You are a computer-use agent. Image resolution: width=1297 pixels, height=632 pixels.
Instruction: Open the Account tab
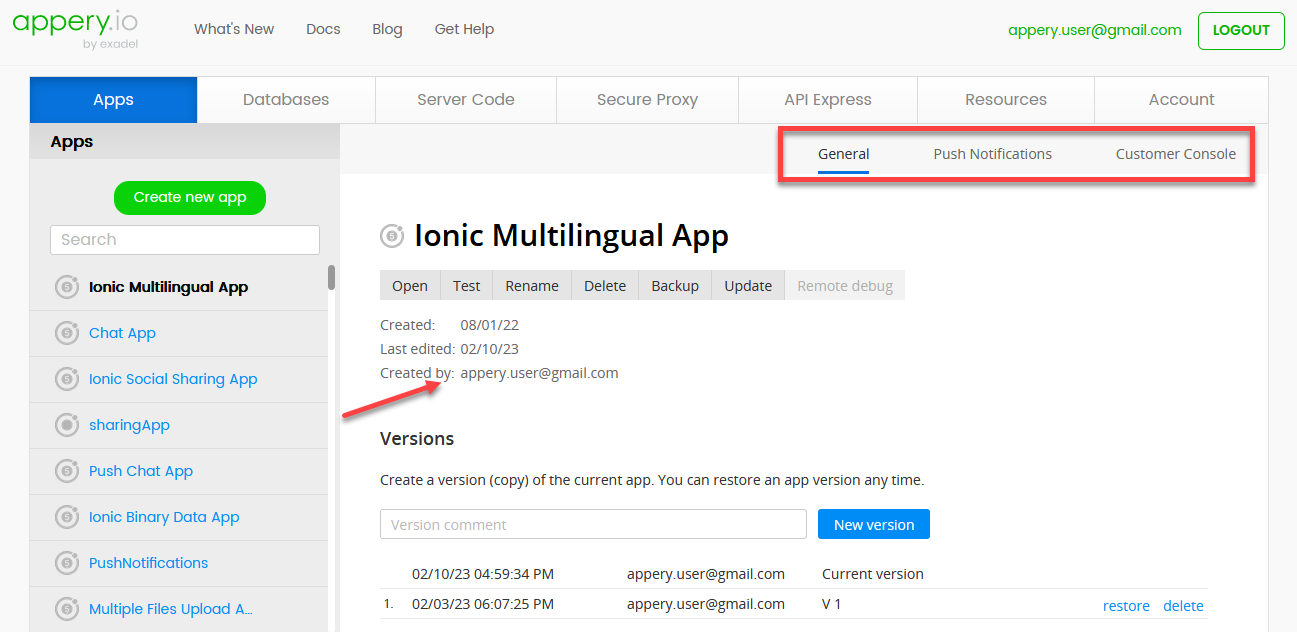pos(1181,100)
